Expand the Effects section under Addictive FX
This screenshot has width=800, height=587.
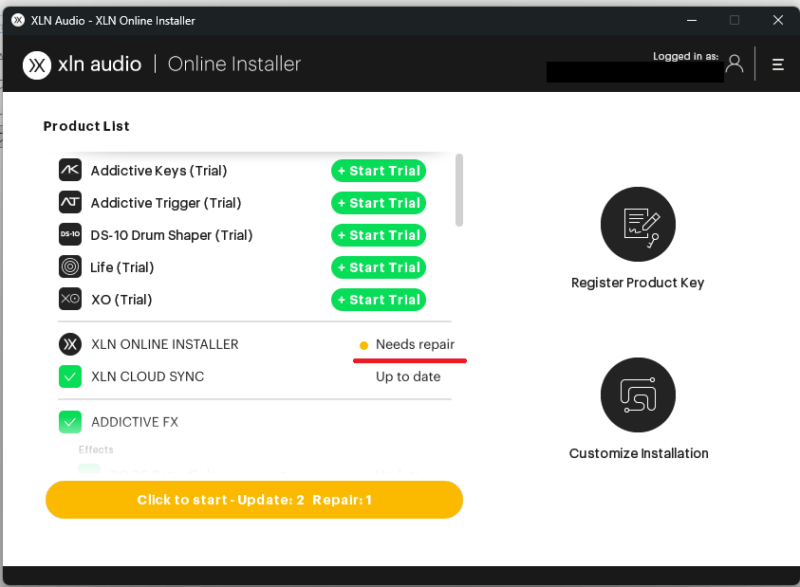(95, 450)
